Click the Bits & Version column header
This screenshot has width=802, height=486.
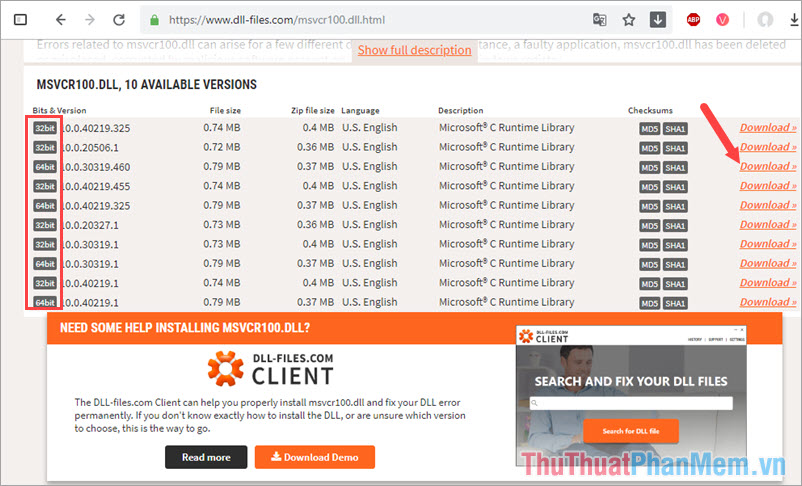[59, 111]
